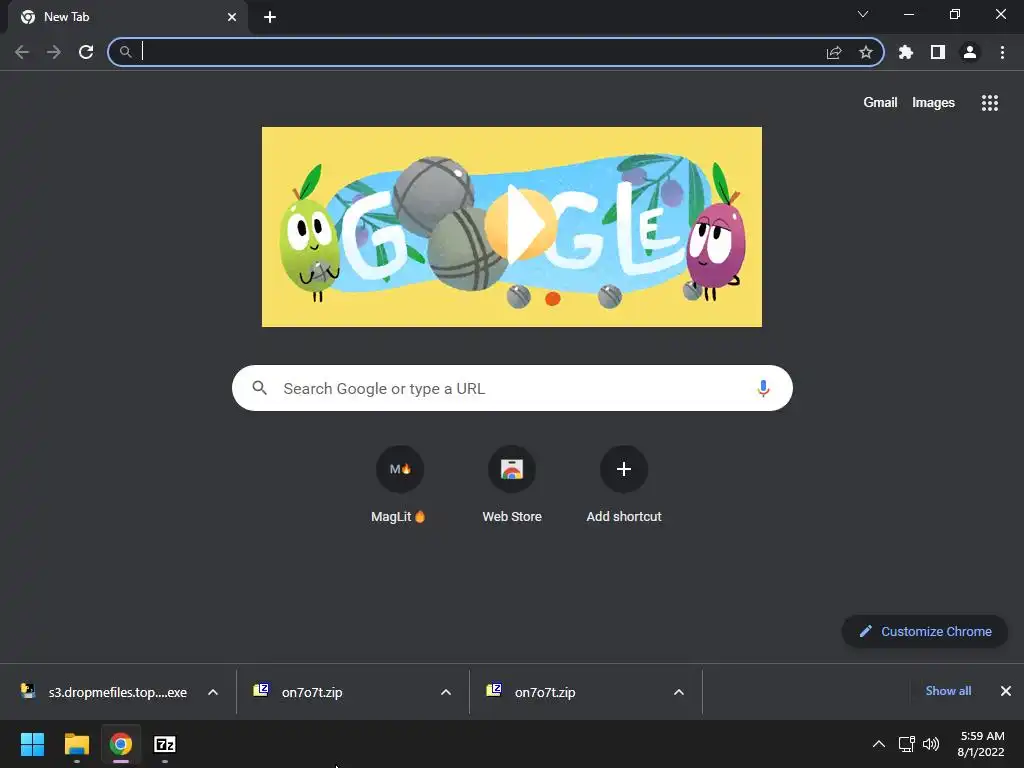The width and height of the screenshot is (1024, 768).
Task: Close the New Tab tab
Action: tap(232, 17)
